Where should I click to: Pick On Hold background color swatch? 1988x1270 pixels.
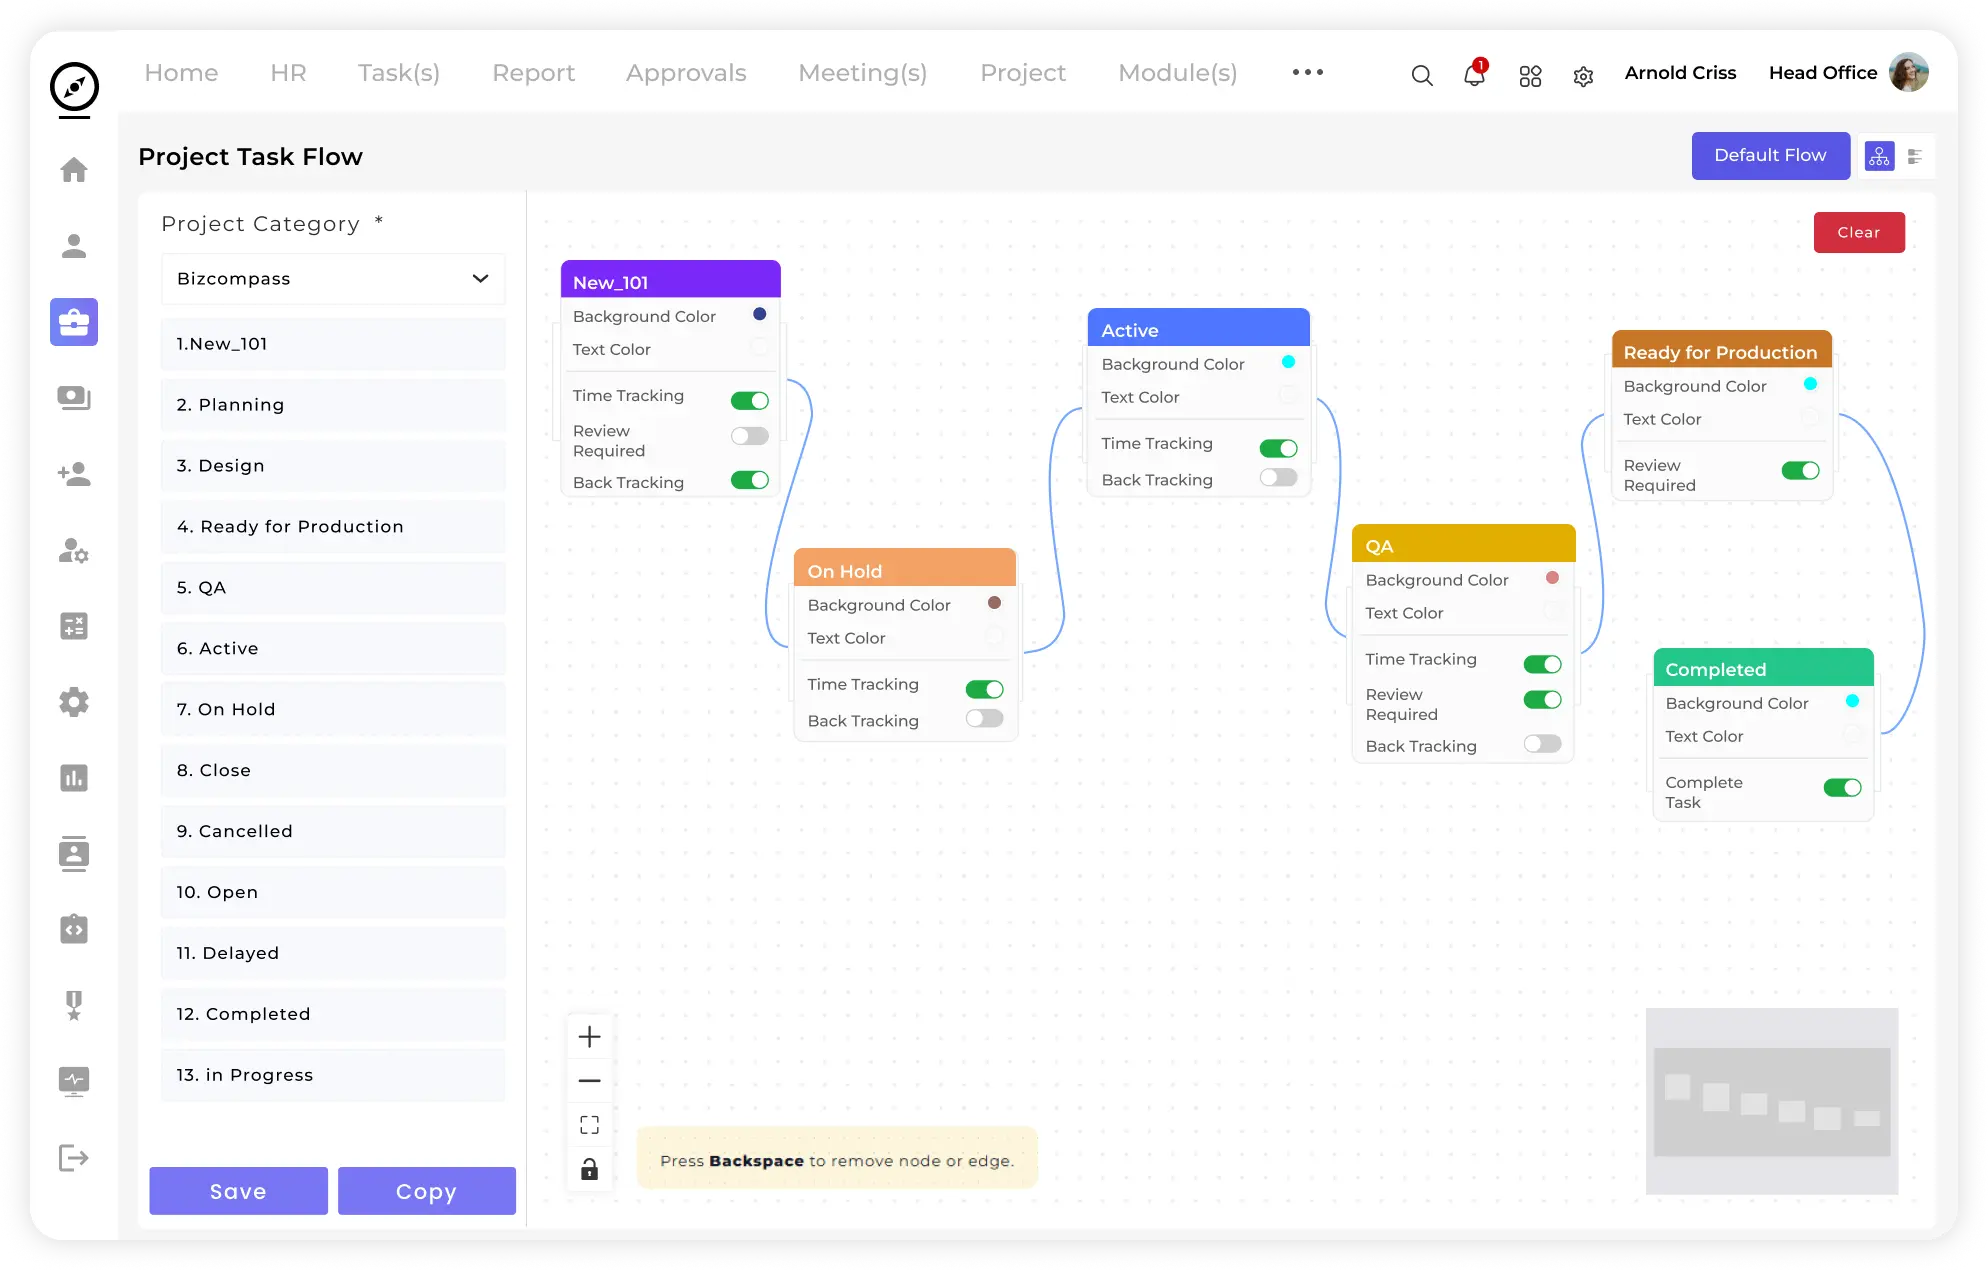(x=994, y=603)
